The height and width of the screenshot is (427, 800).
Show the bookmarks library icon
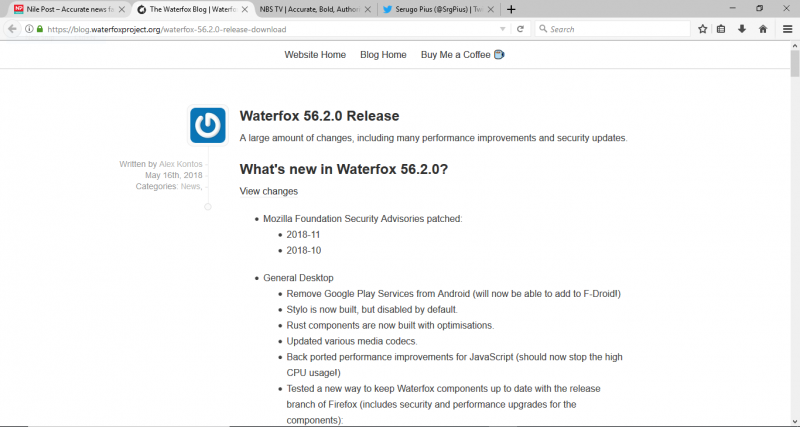coord(722,29)
